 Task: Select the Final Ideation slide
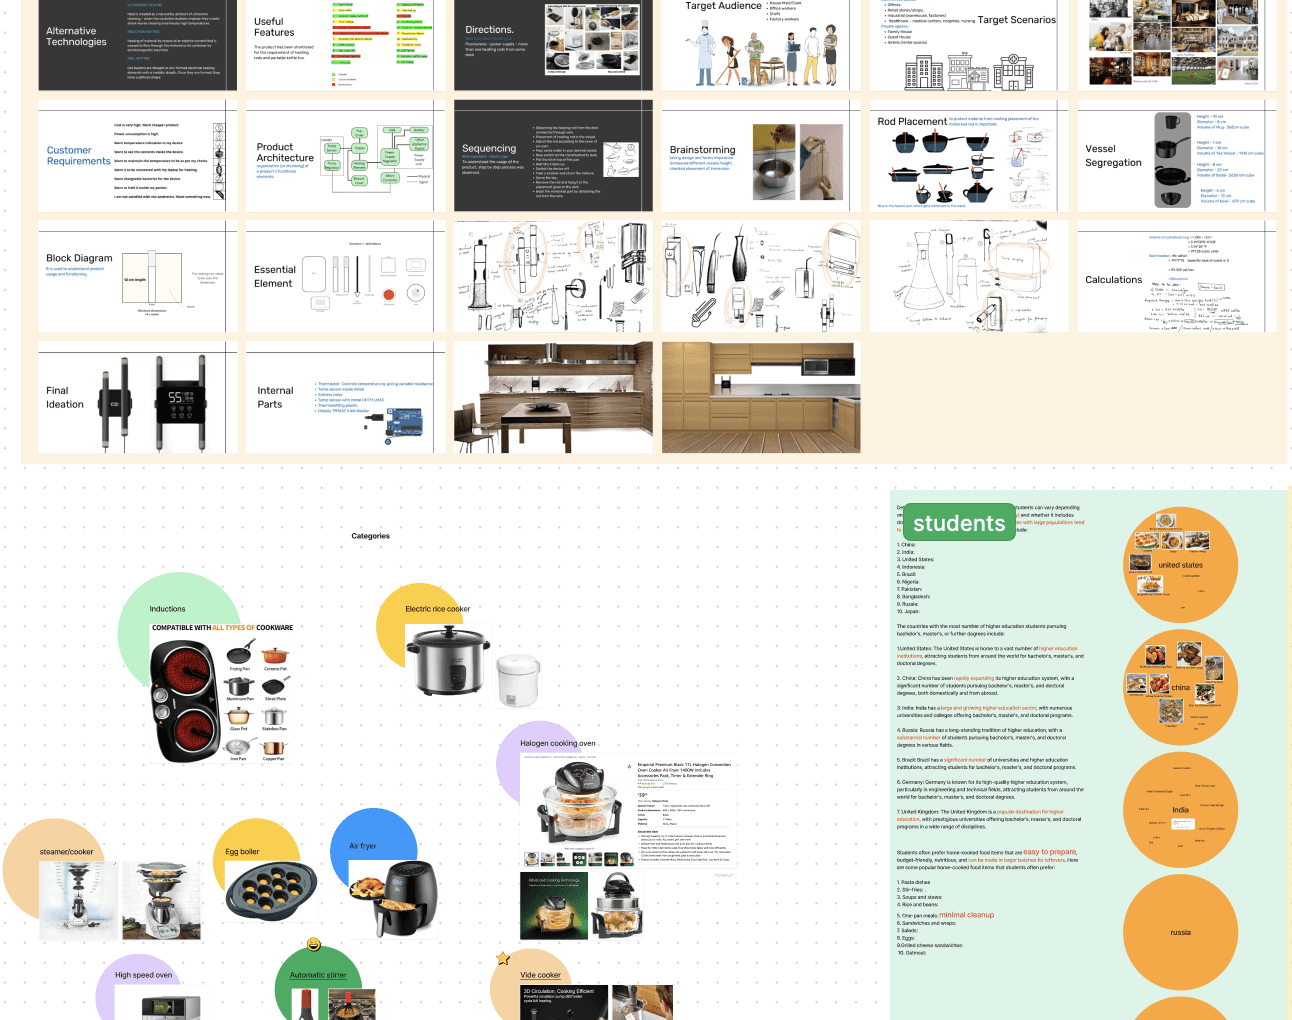coord(138,397)
